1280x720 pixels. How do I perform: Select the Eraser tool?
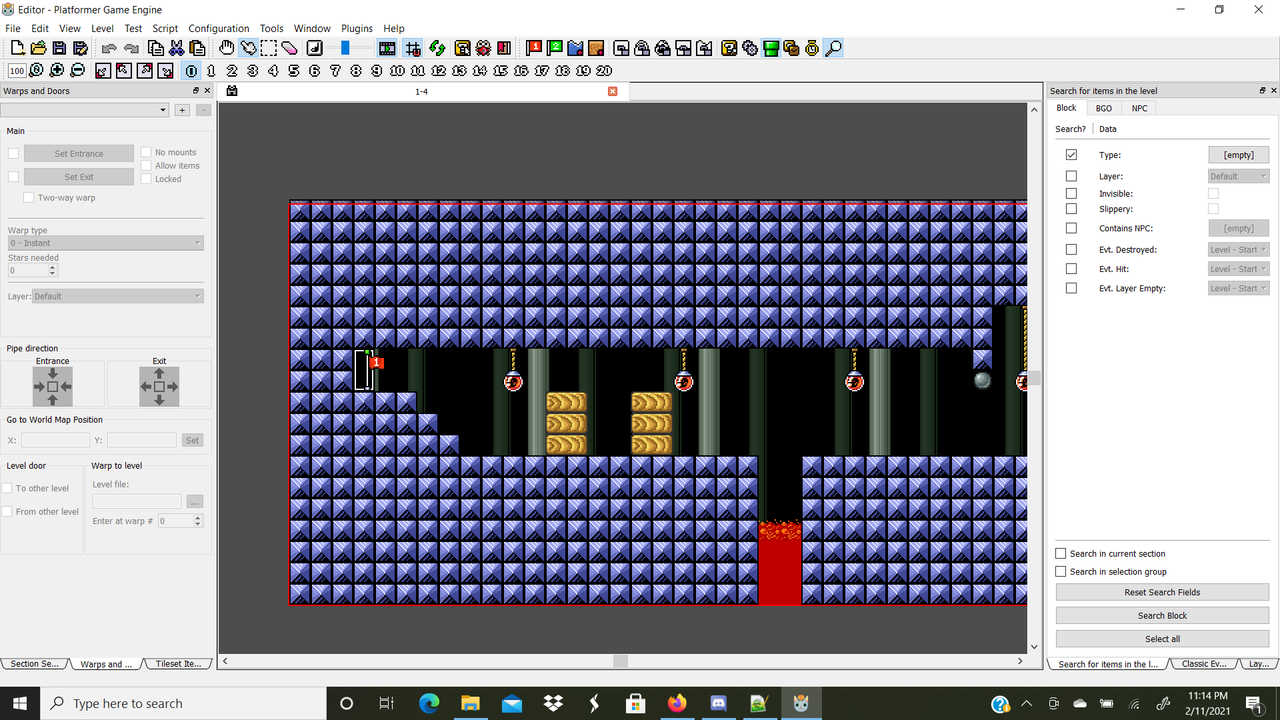point(289,47)
